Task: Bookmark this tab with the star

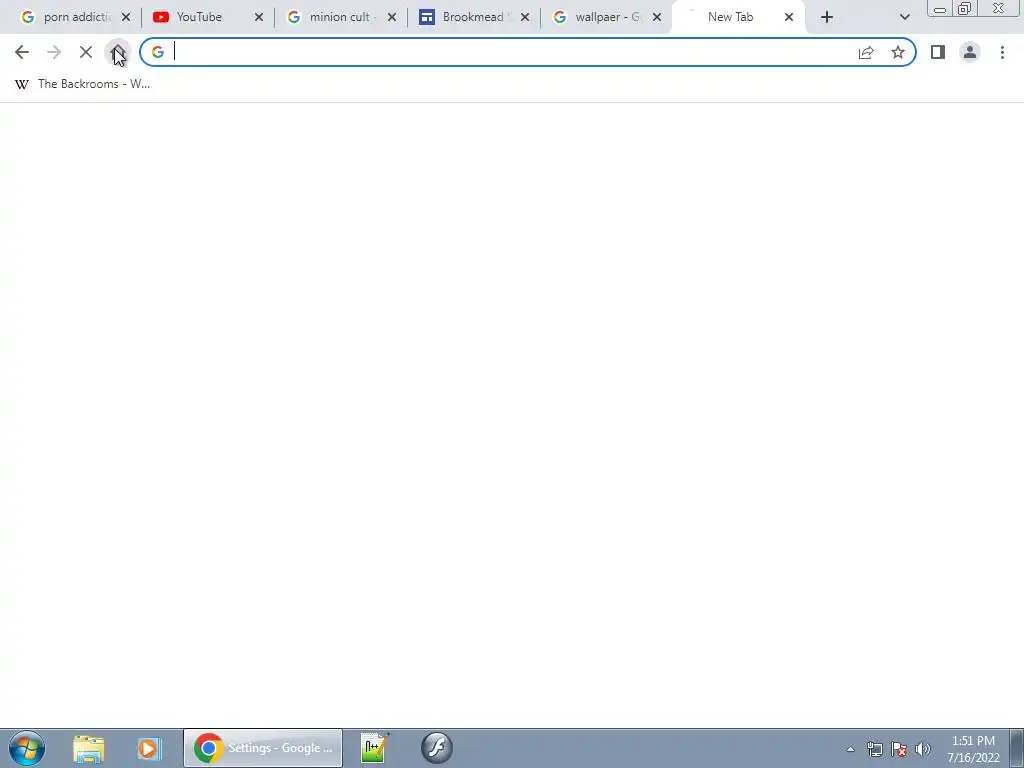Action: coord(898,52)
